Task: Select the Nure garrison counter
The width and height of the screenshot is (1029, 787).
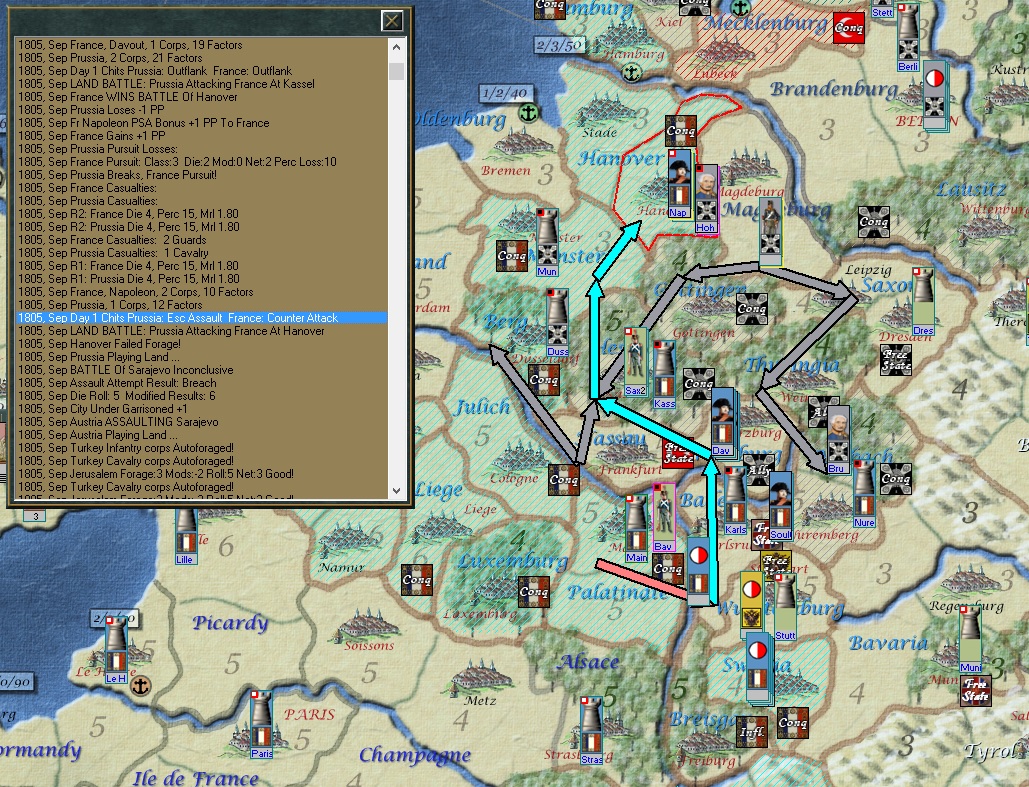Action: click(x=864, y=494)
